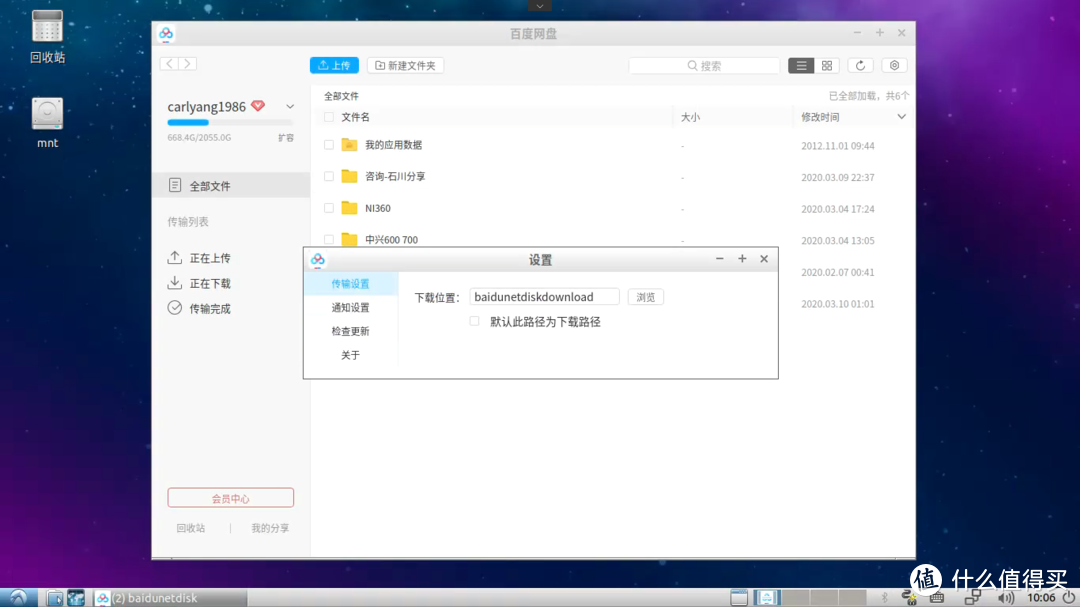Click the 大小 column header
Screen dimensions: 1080x607
pos(690,117)
